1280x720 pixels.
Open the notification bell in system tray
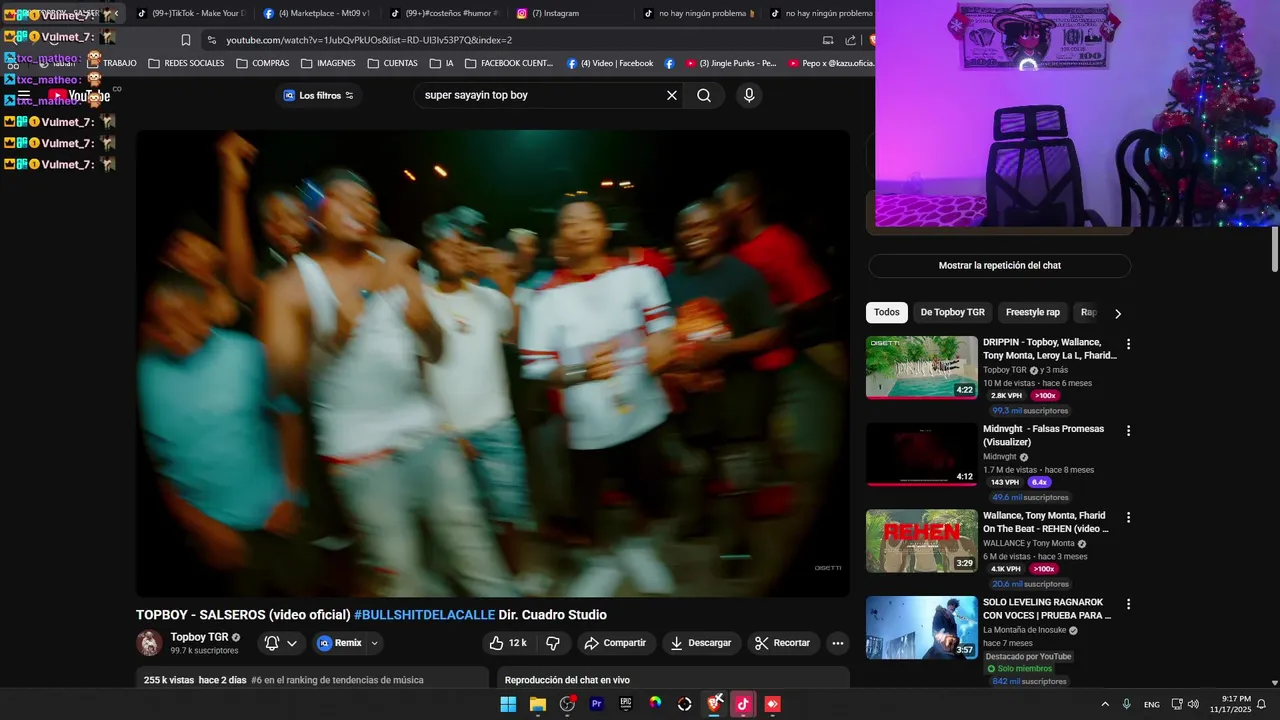point(1261,704)
